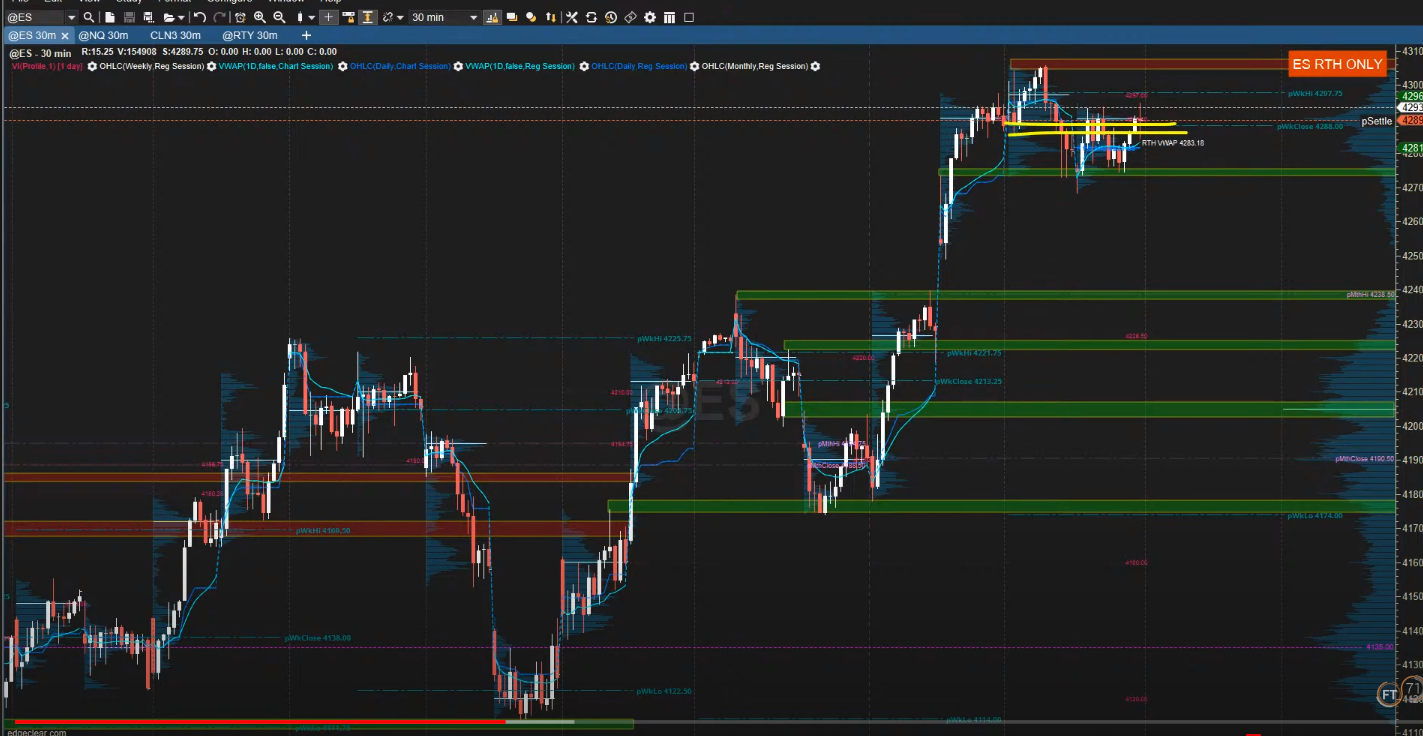Click the S:4289.75 settle value in header
1423x736 pixels.
click(x=184, y=52)
